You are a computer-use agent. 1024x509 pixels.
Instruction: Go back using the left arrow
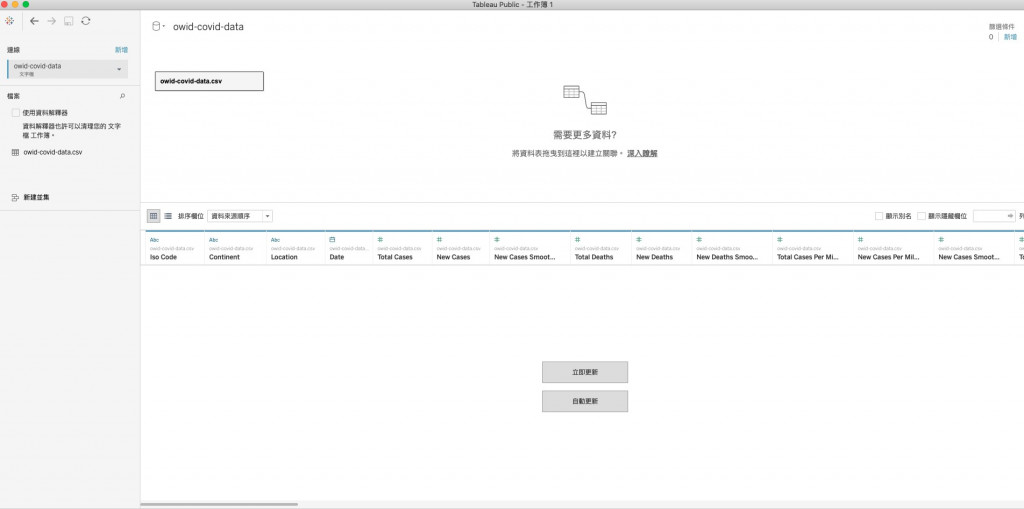[34, 21]
